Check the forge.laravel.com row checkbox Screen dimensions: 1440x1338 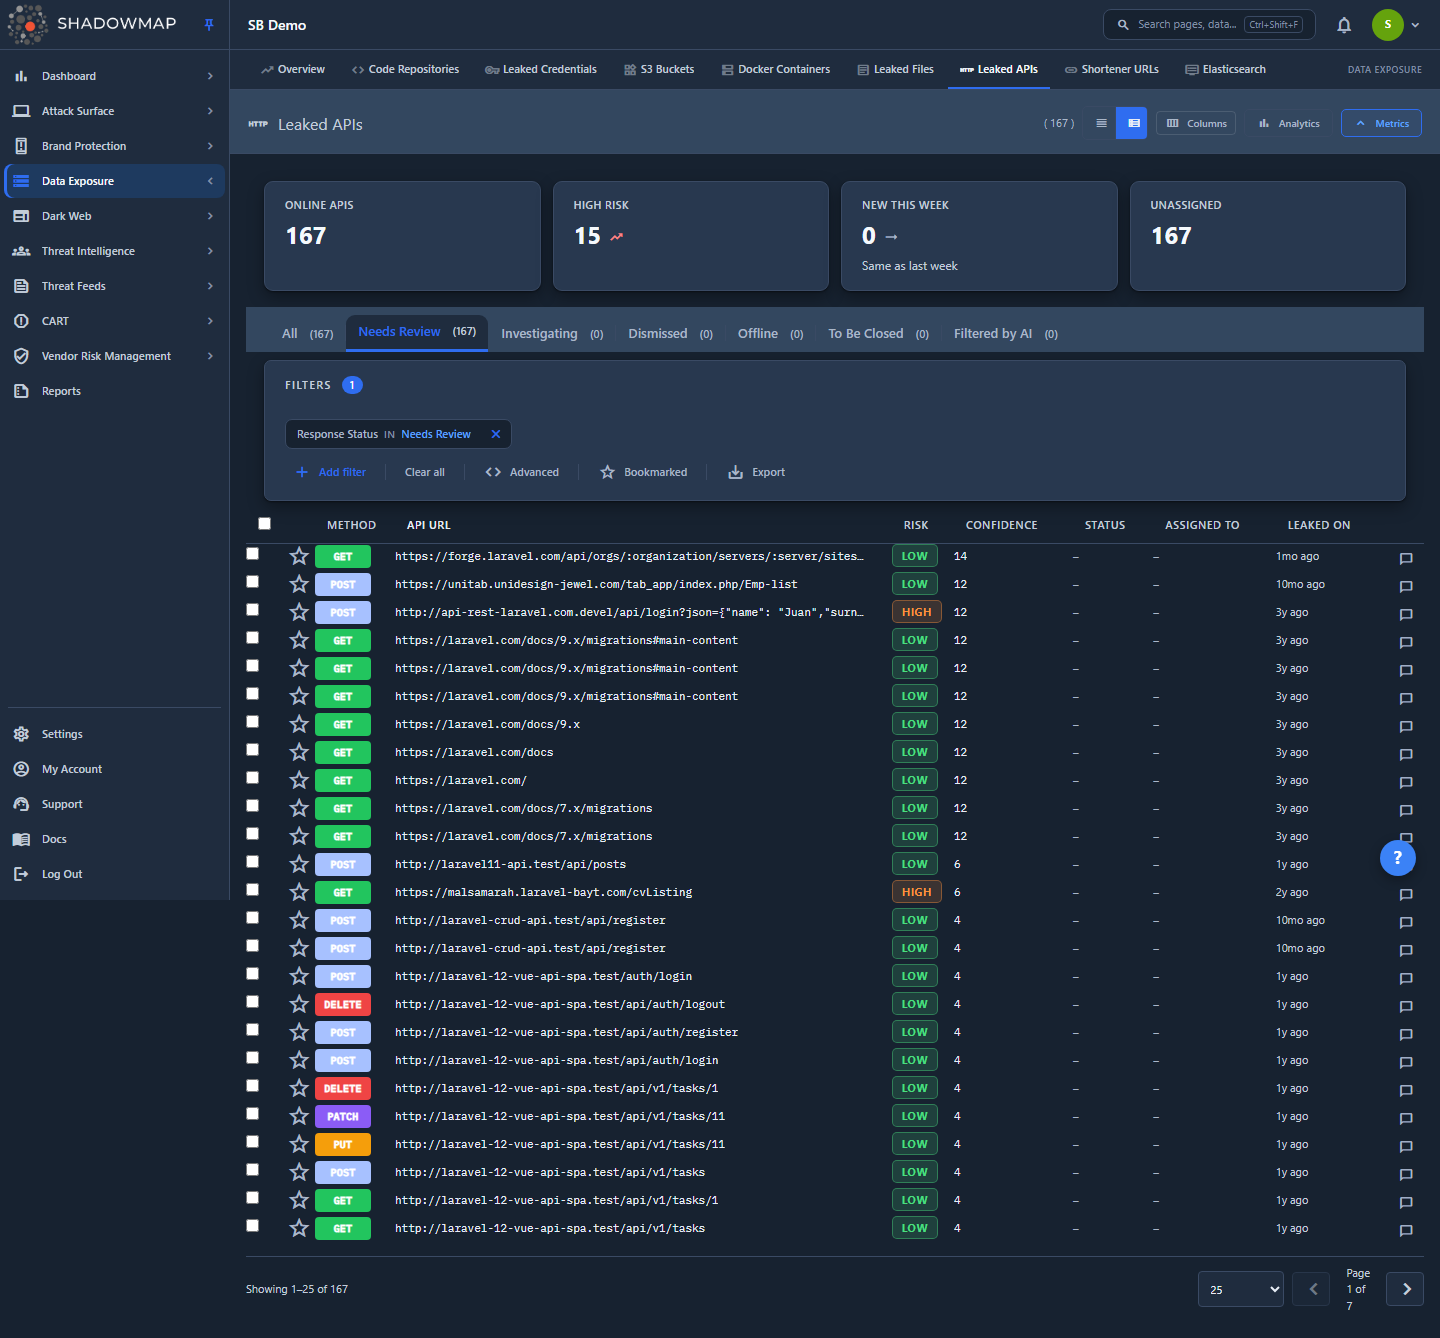pos(252,553)
